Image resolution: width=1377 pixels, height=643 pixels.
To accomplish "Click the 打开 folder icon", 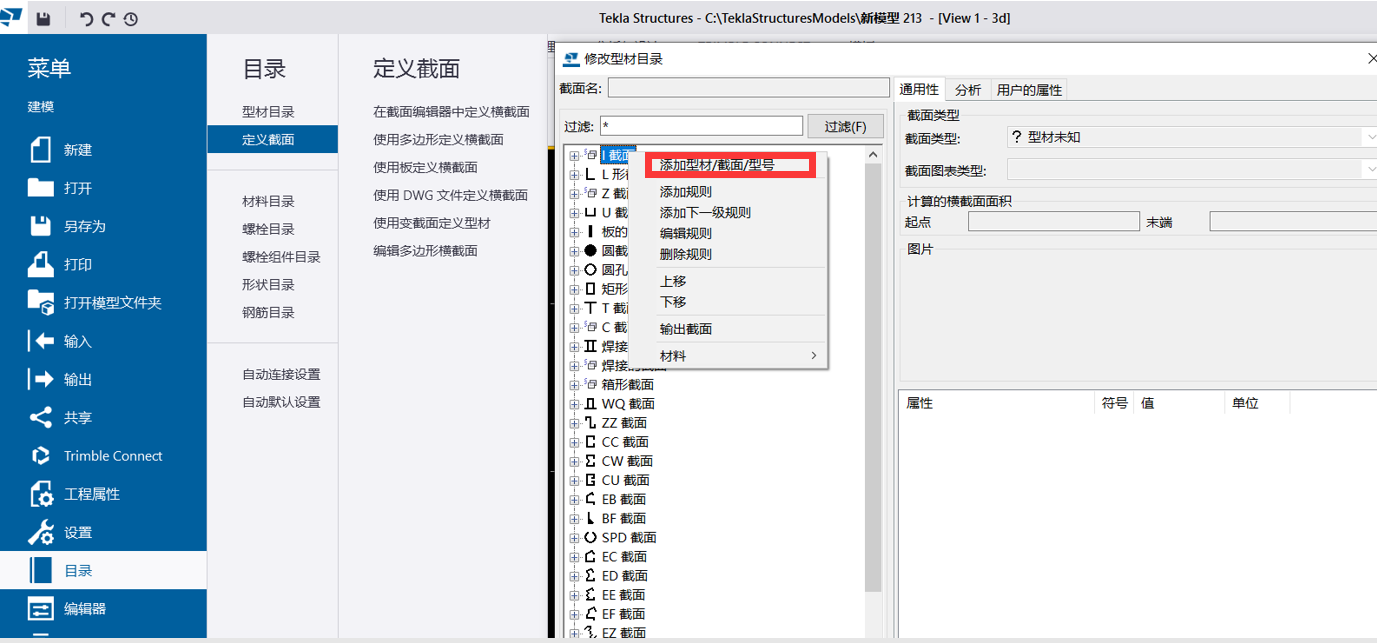I will pyautogui.click(x=41, y=187).
